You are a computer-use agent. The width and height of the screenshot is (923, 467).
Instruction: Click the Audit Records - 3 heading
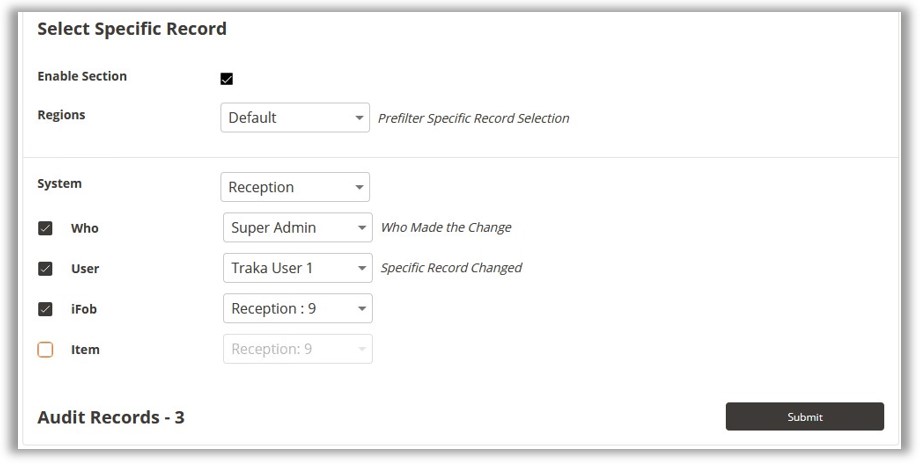click(x=111, y=417)
